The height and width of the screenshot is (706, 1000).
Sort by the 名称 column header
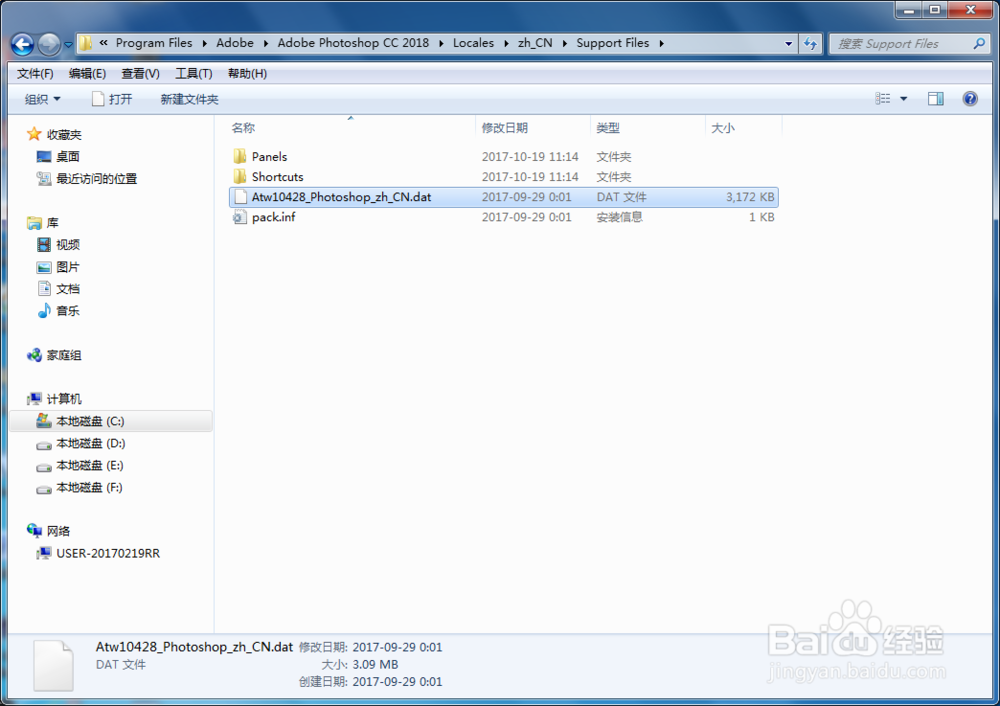(351, 128)
